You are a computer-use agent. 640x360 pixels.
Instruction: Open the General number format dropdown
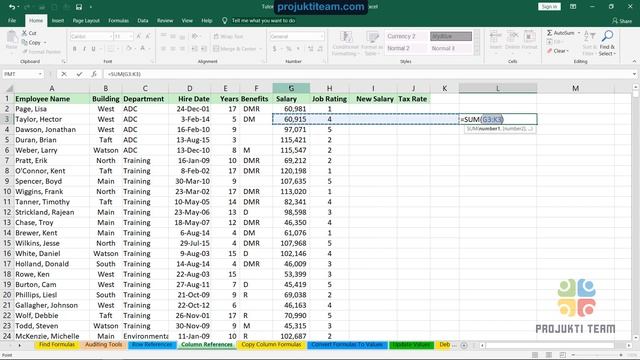(322, 36)
